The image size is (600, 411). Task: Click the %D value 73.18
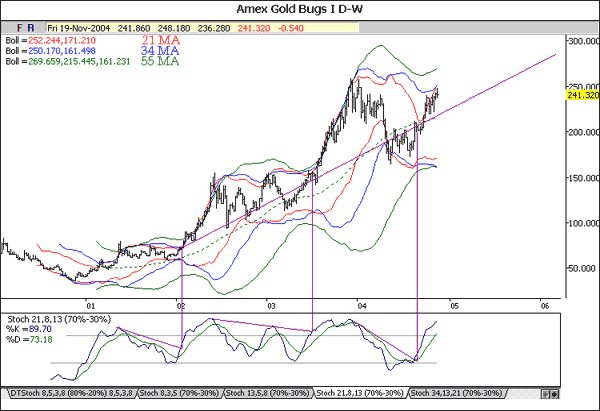click(40, 339)
